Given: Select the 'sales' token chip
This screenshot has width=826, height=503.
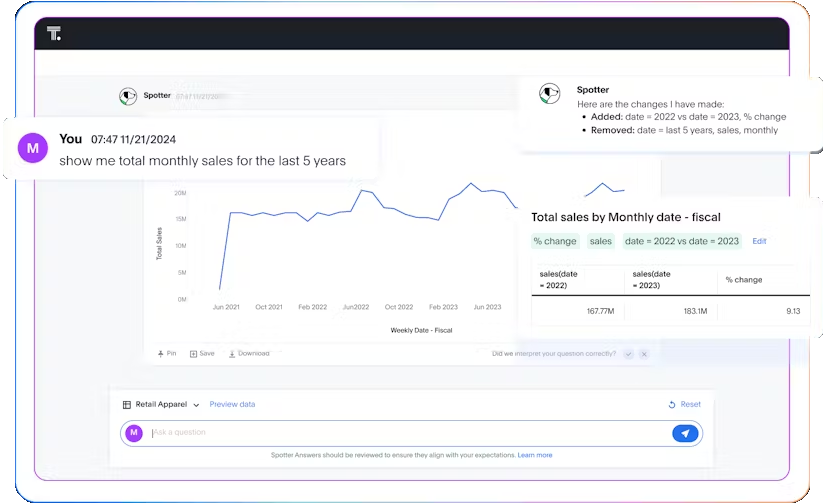Looking at the screenshot, I should tap(600, 241).
